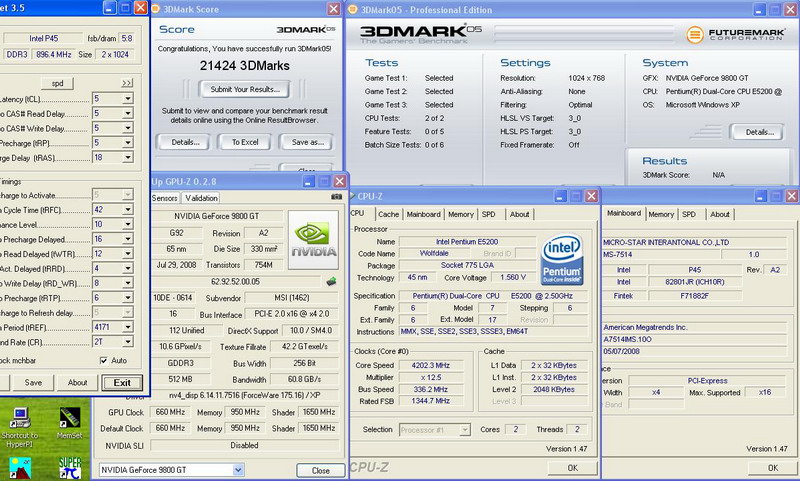This screenshot has height=481, width=800.
Task: Click the Details button under System
Action: tap(759, 132)
